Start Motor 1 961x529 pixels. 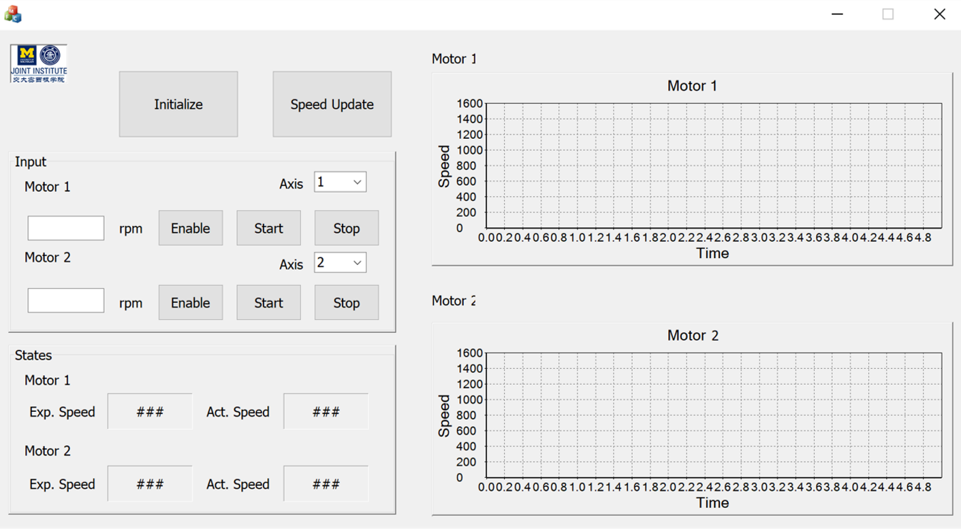click(268, 228)
